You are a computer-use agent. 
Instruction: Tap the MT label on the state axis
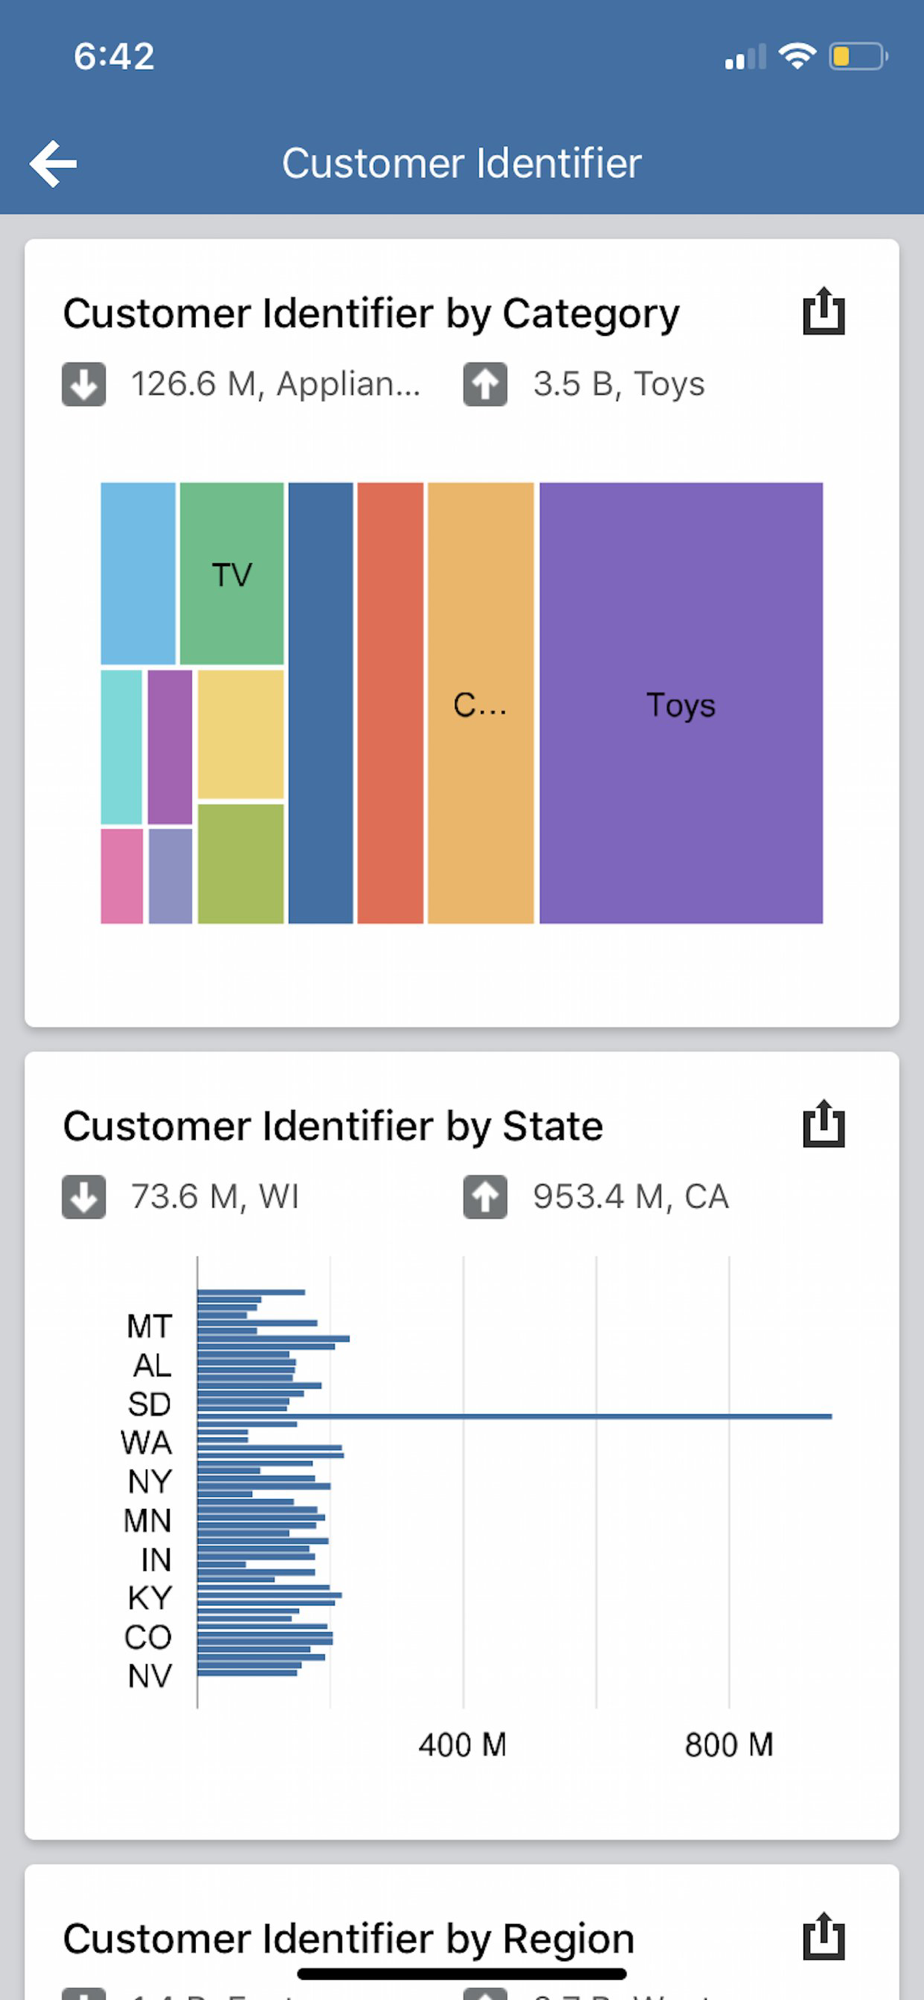click(149, 1327)
